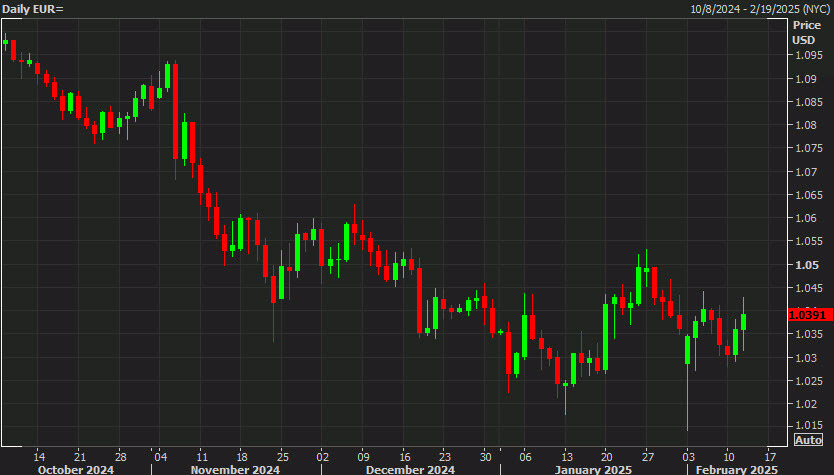Click the 1.08 price axis value
Viewport: 834px width, 475px height.
tap(806, 125)
